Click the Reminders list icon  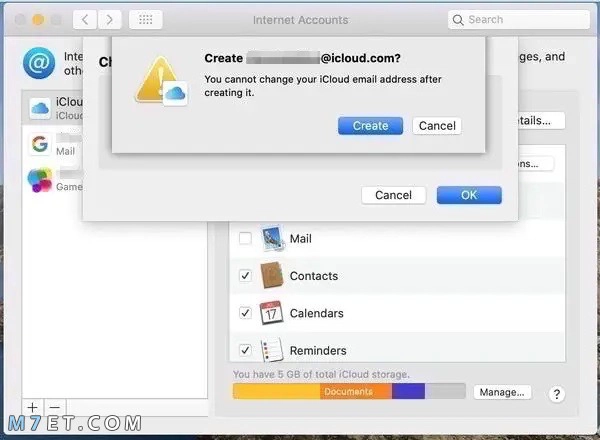[272, 350]
